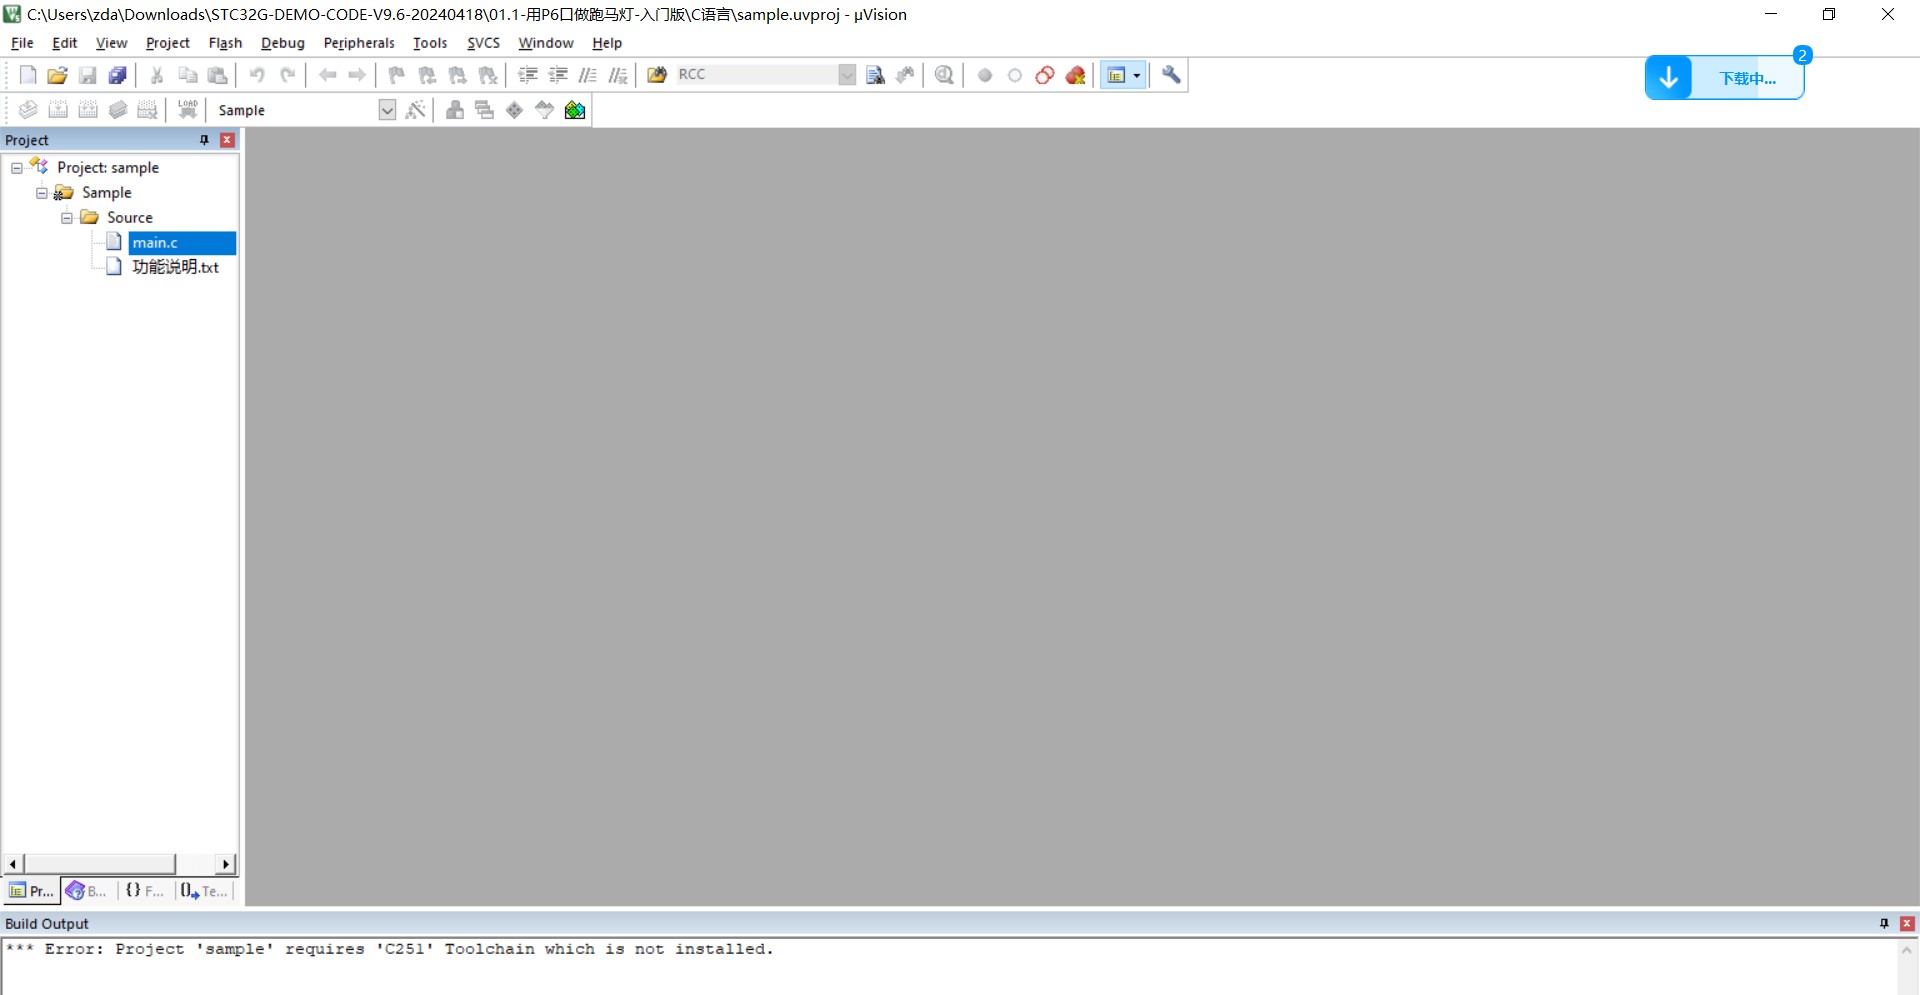Open the Flash menu

(x=225, y=43)
